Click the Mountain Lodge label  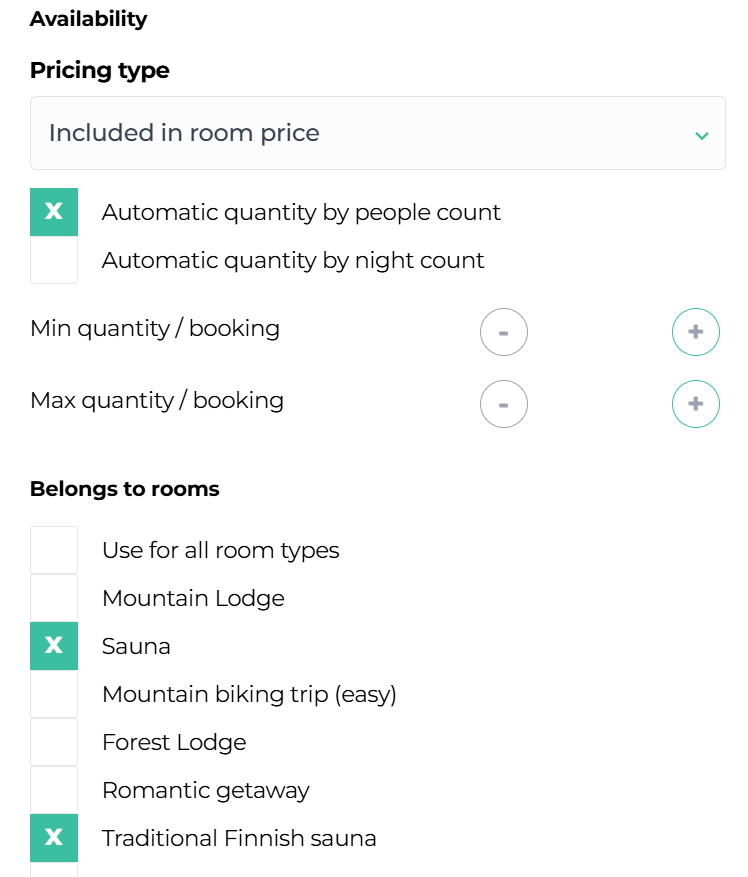(193, 598)
